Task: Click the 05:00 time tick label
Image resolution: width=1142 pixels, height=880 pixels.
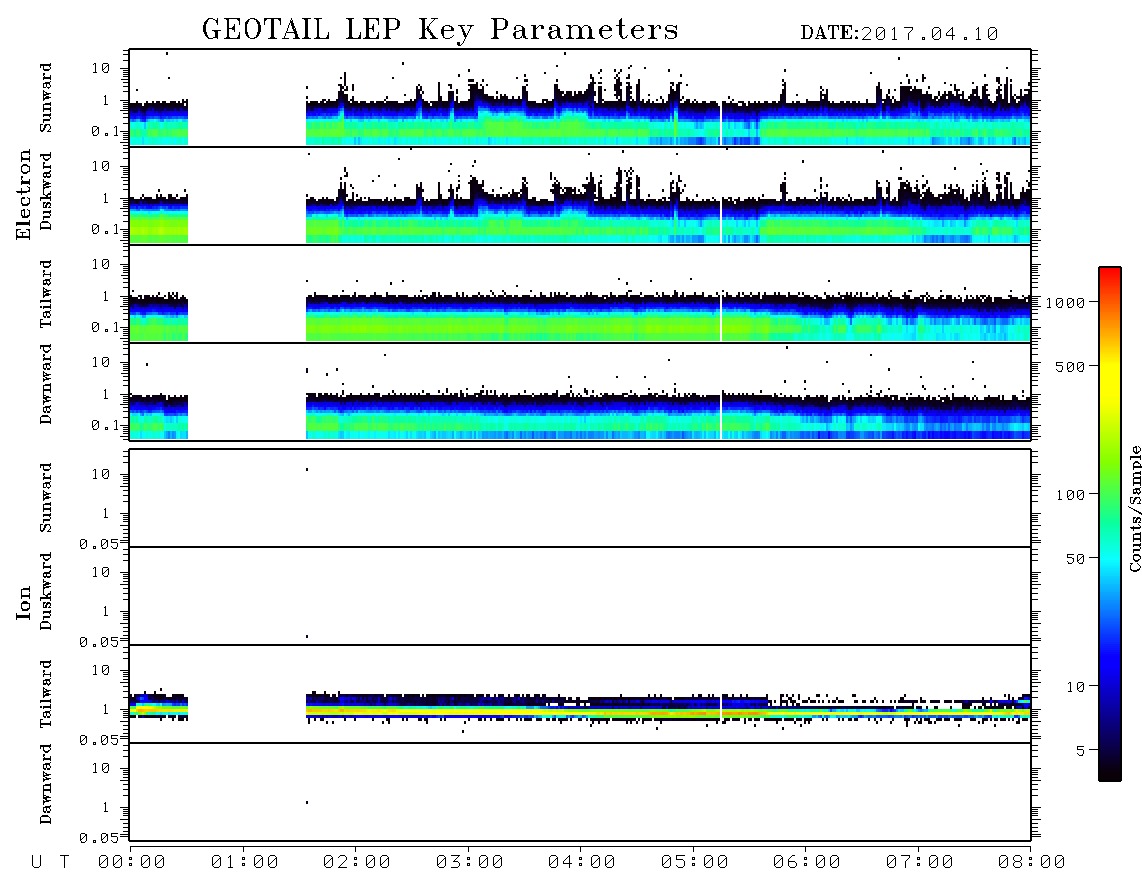Action: point(695,863)
